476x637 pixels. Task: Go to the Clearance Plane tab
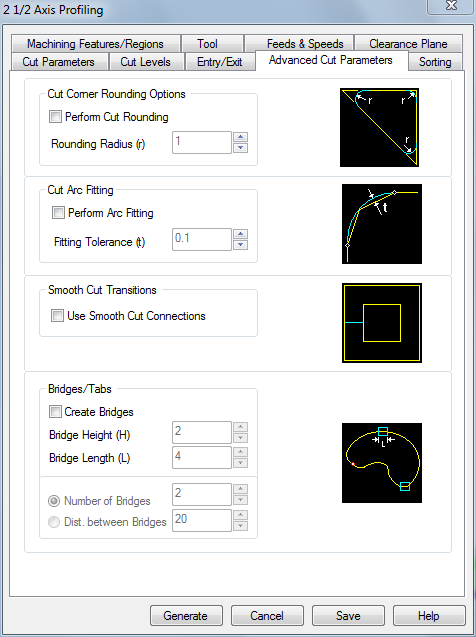408,44
